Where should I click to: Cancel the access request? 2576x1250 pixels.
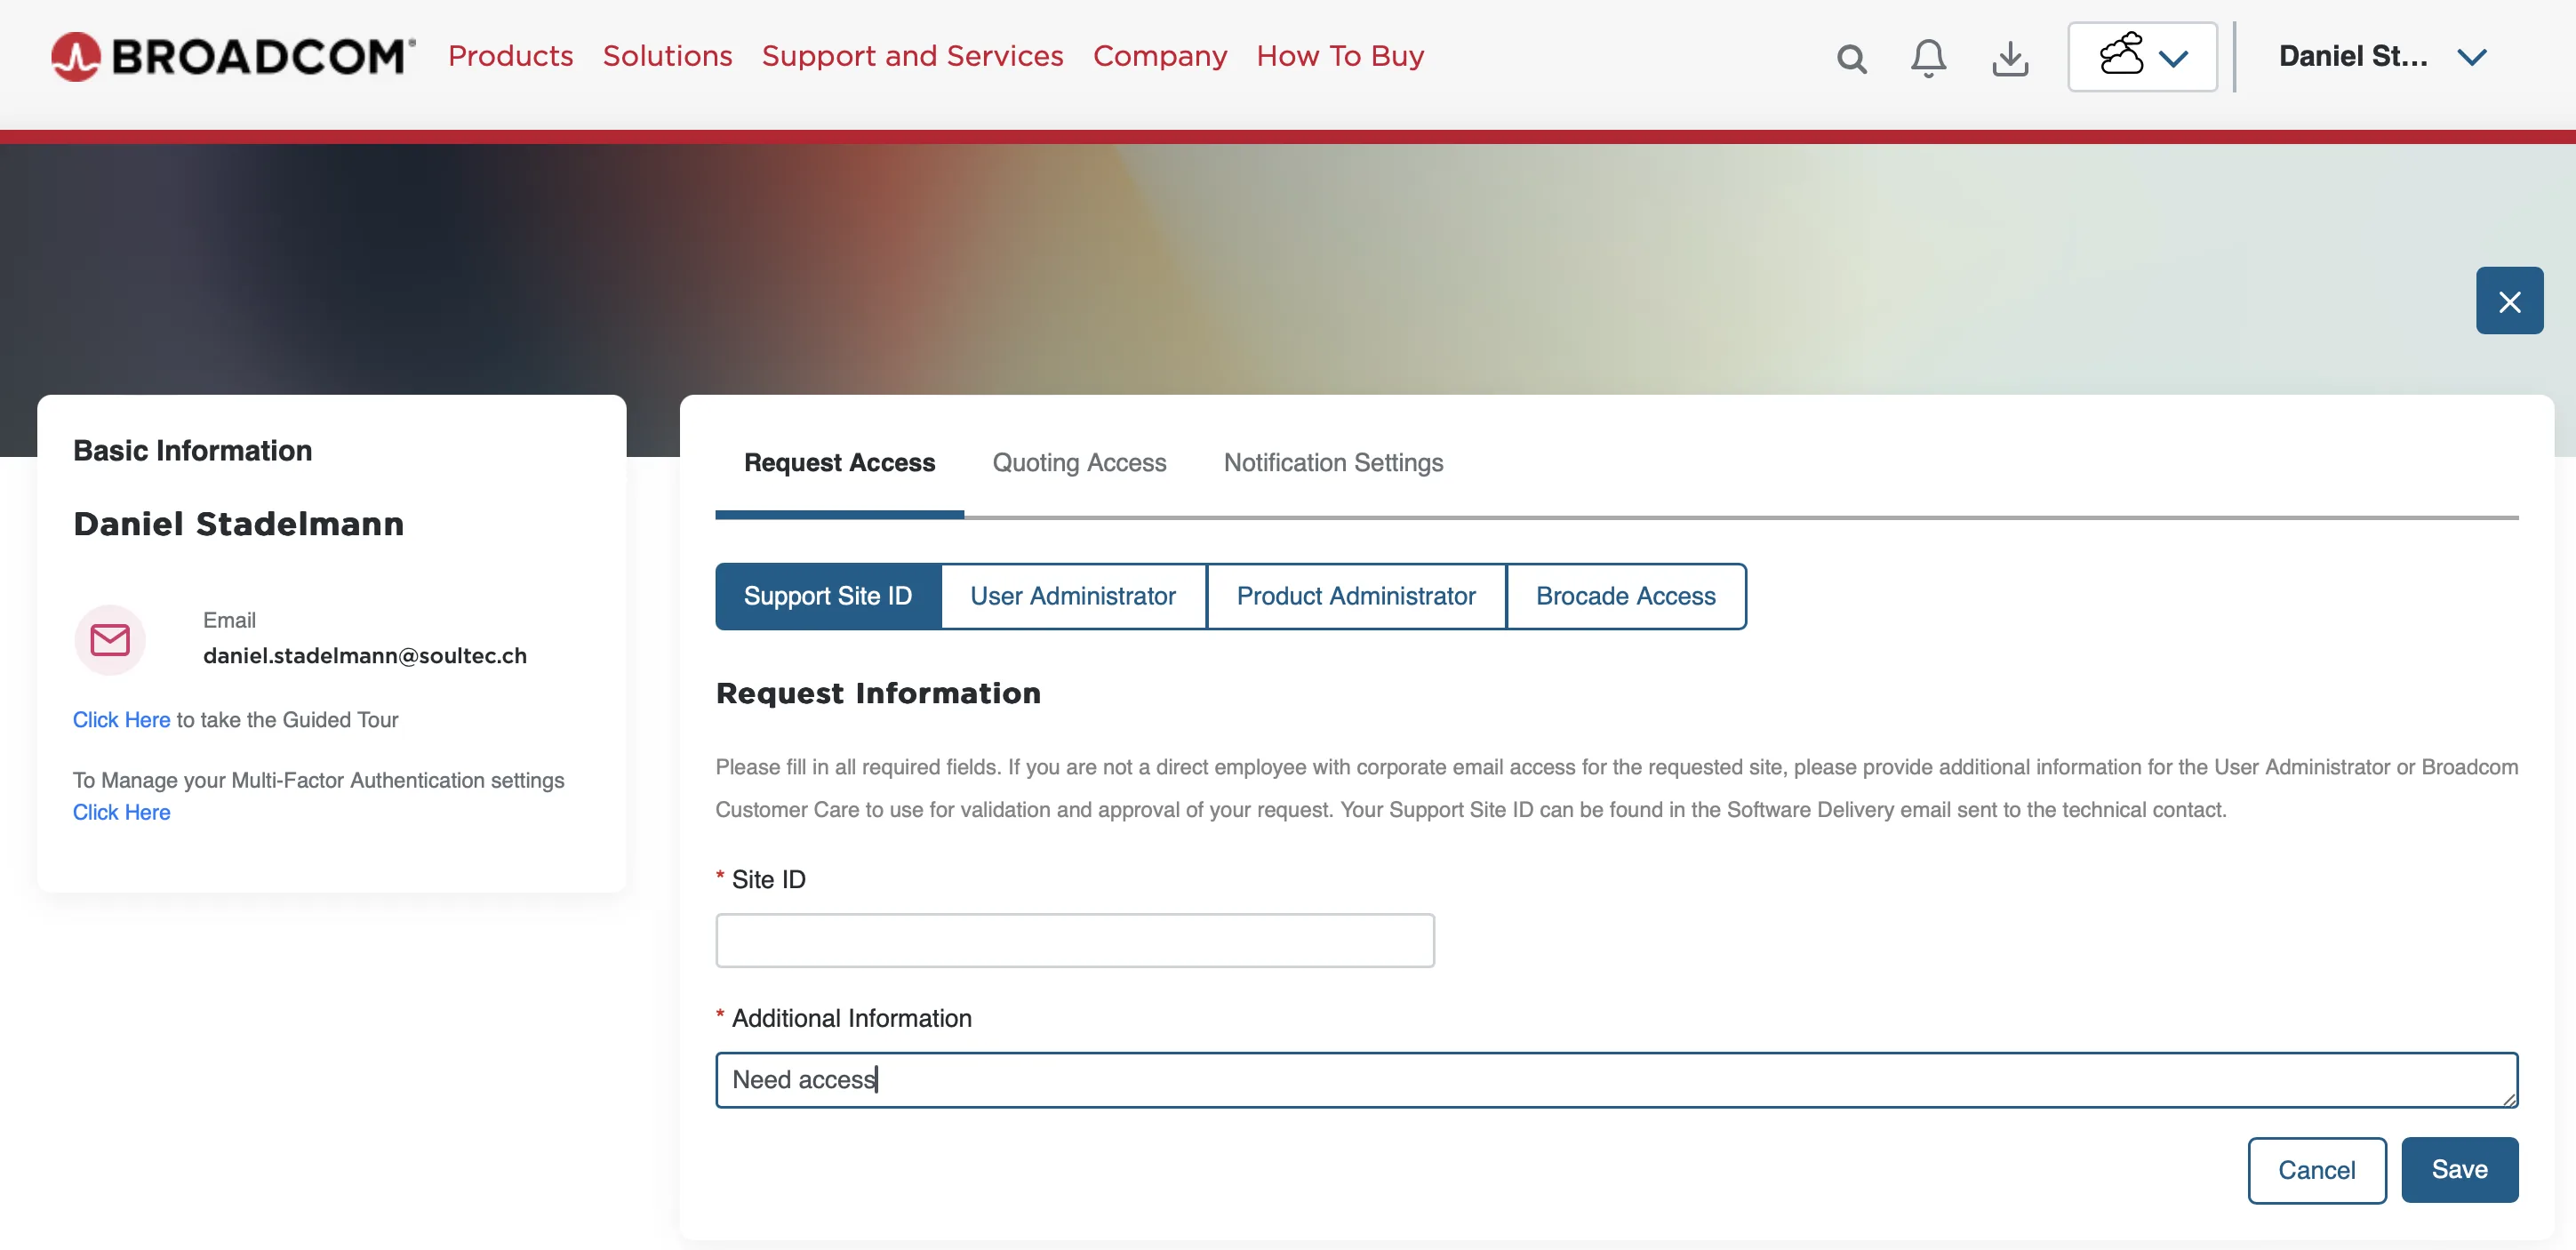pos(2316,1170)
